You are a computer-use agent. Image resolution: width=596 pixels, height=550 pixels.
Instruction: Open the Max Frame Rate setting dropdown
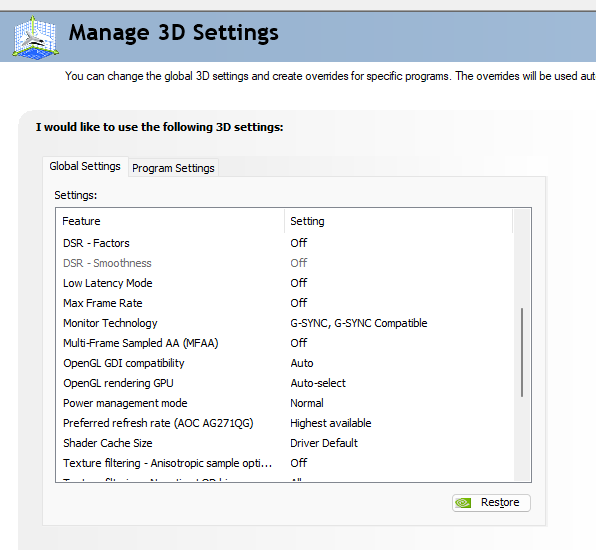tap(299, 303)
